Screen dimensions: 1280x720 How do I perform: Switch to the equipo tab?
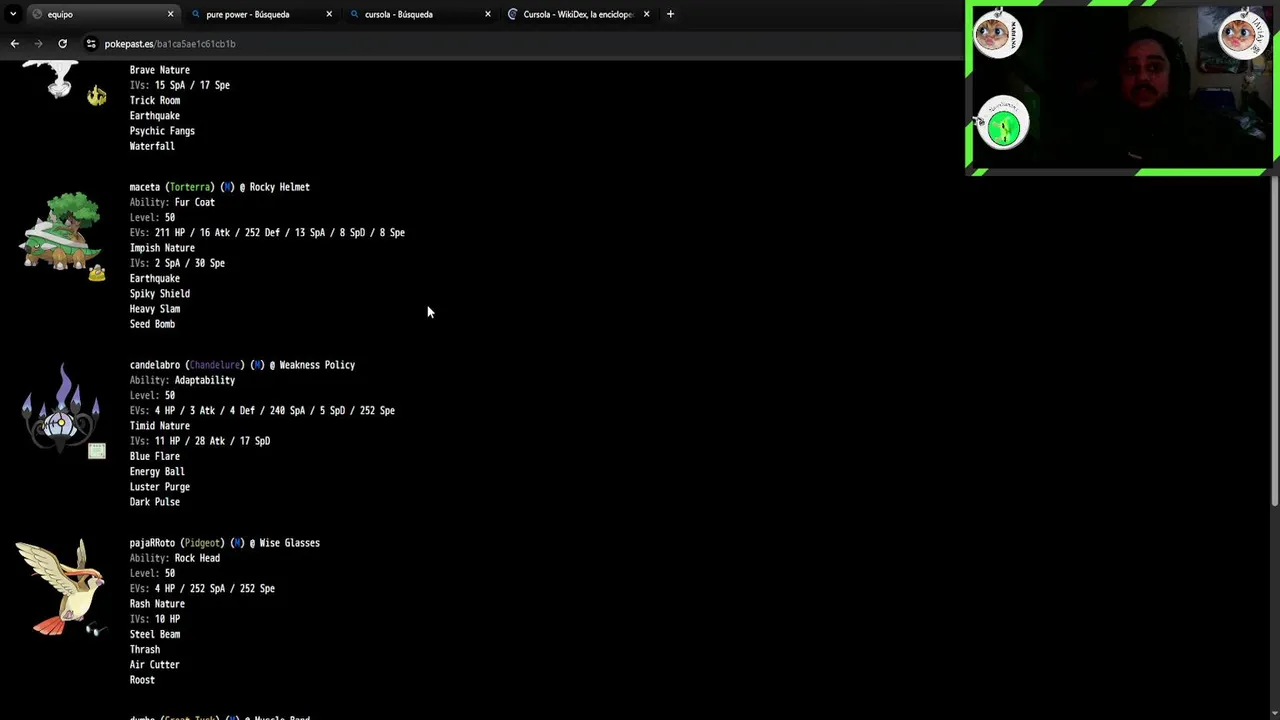pyautogui.click(x=100, y=14)
